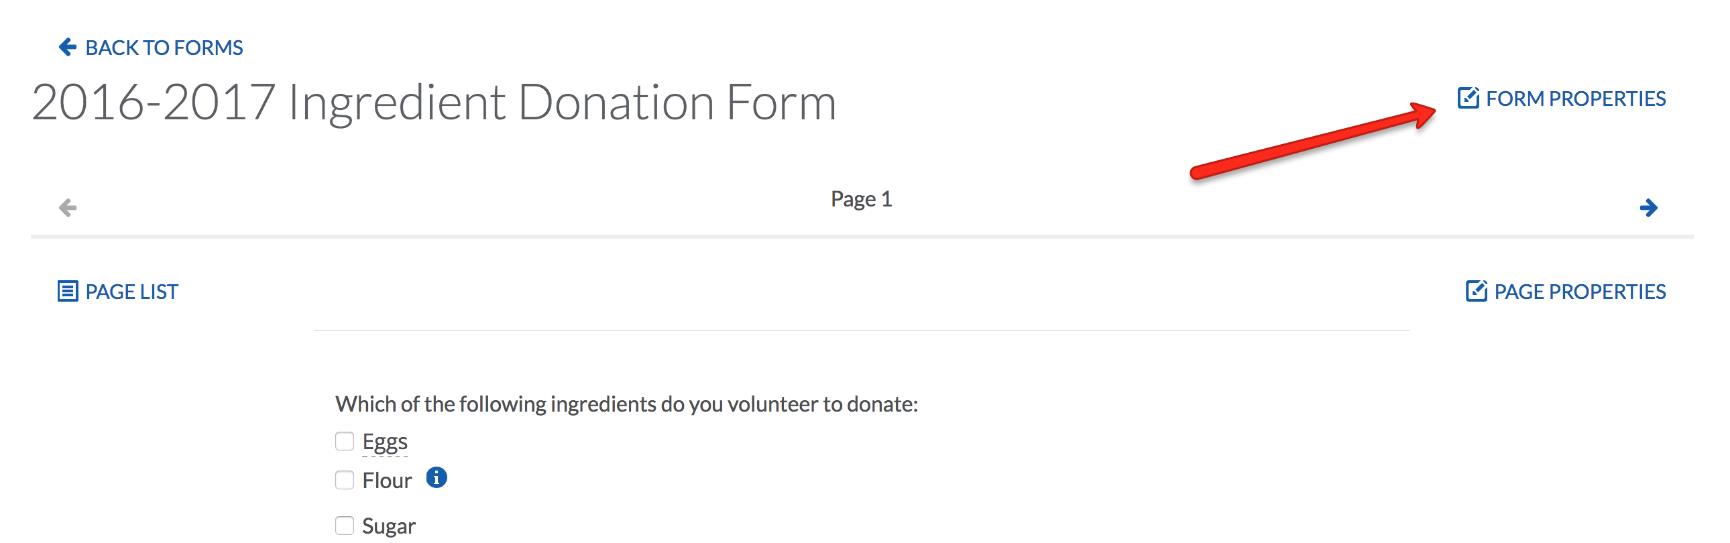The width and height of the screenshot is (1730, 543).
Task: Check the Eggs checkbox
Action: (x=345, y=441)
